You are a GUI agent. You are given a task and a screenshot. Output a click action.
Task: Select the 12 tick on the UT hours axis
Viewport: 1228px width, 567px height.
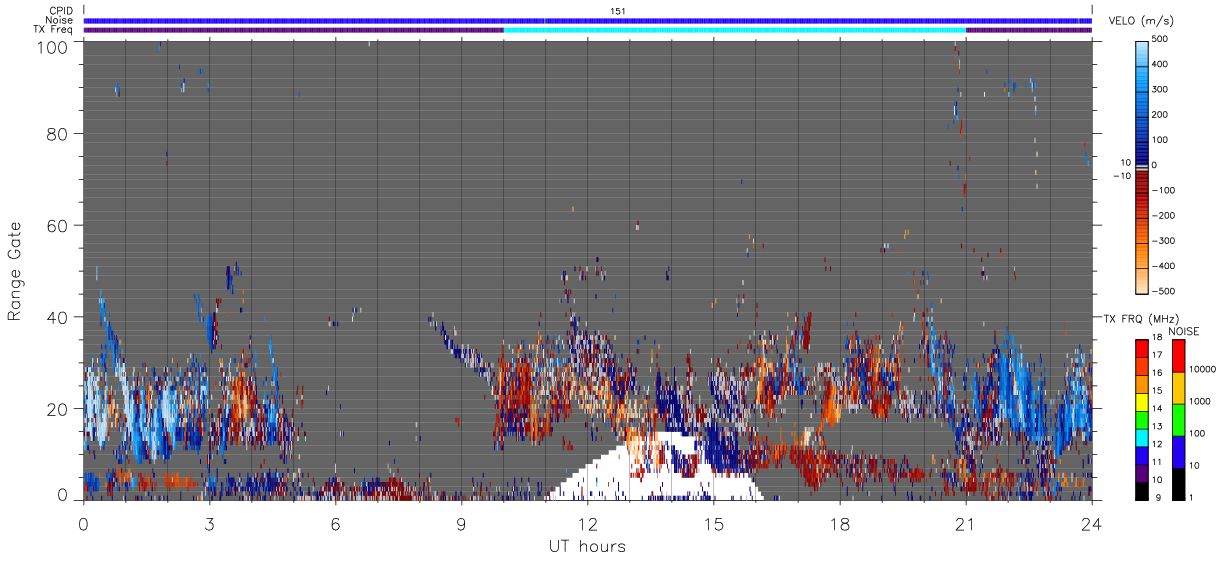(x=588, y=523)
